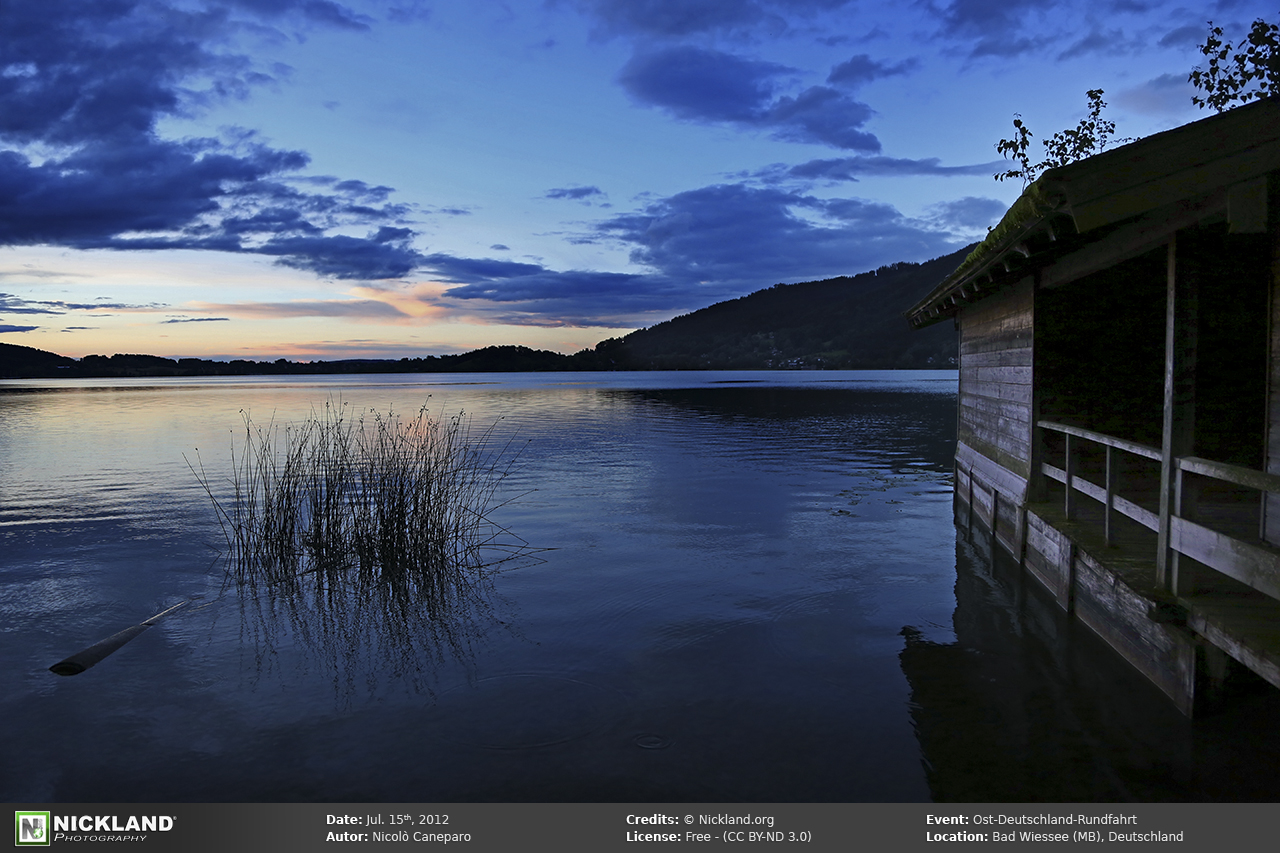Screen dimensions: 1280x853
Task: Click the small circular ripple in the water
Action: 651,741
